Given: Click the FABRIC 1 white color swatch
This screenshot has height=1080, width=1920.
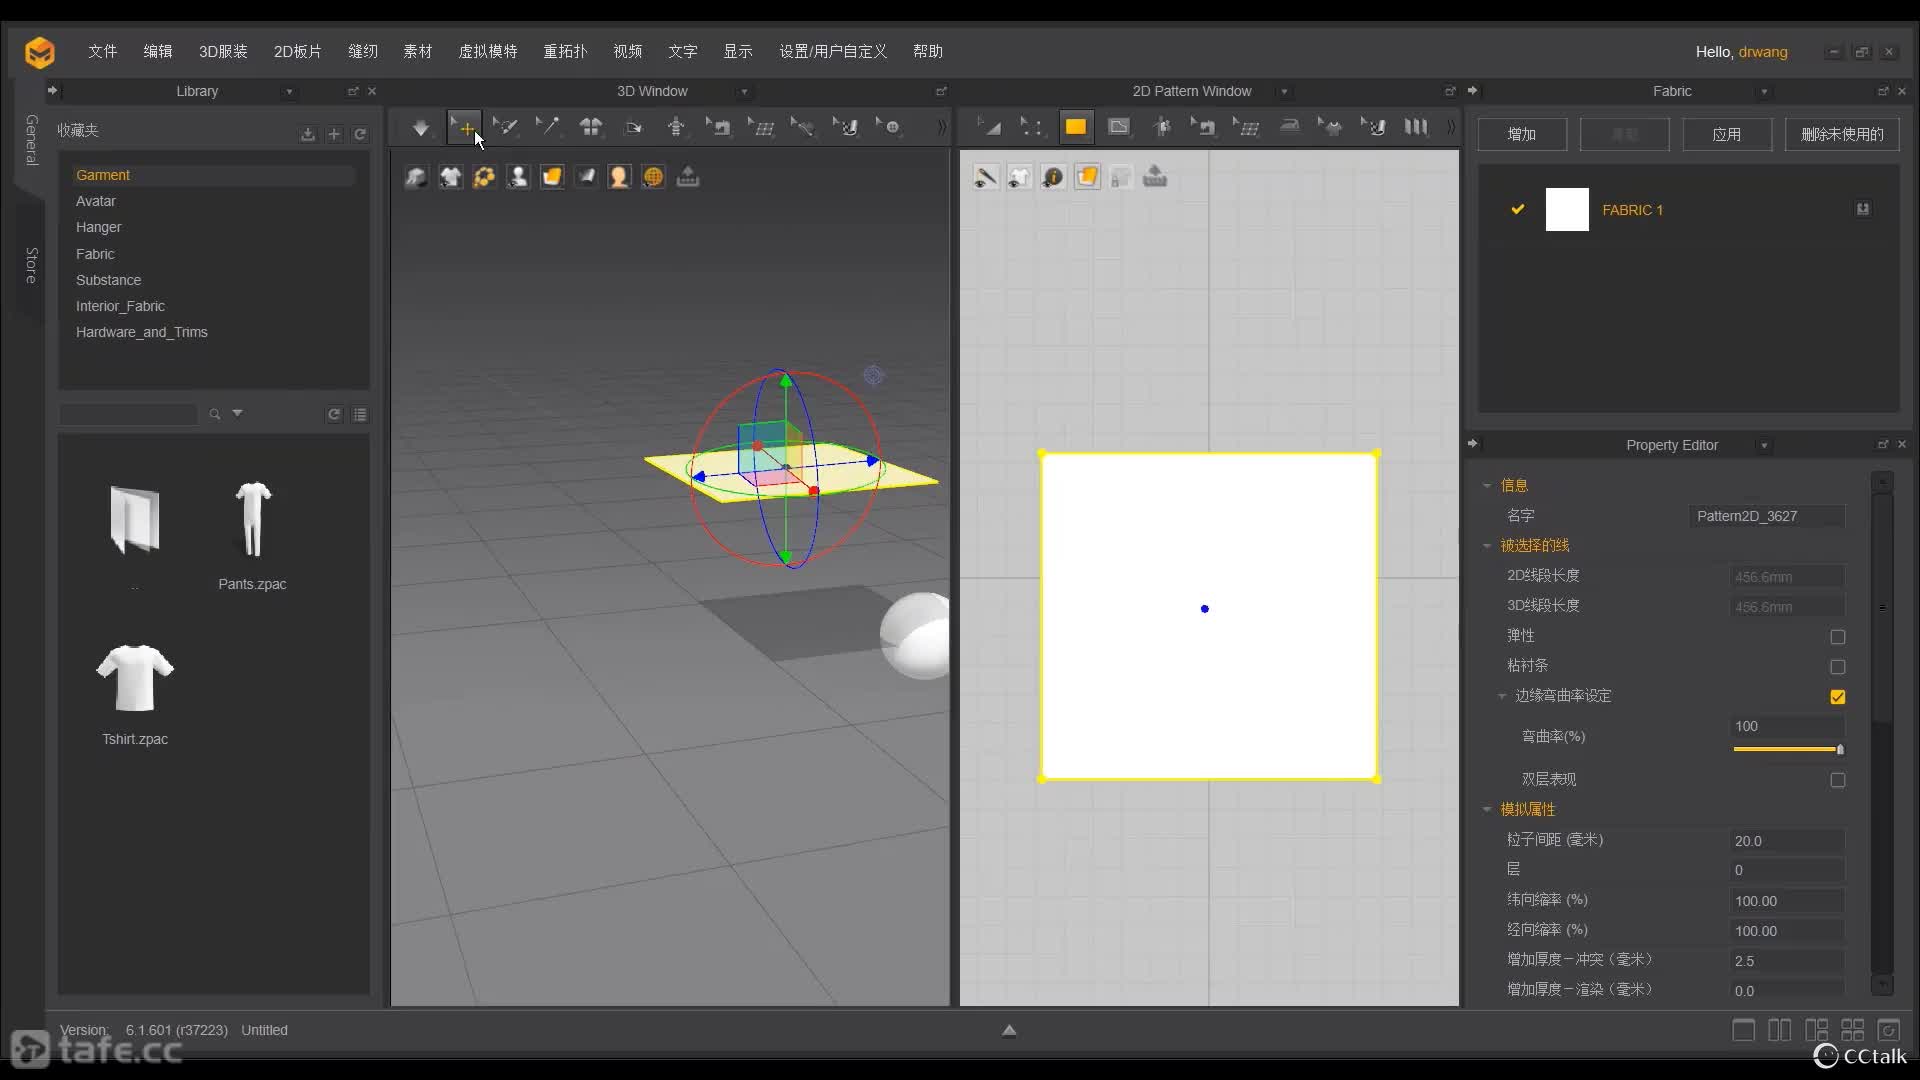Looking at the screenshot, I should click(x=1567, y=210).
